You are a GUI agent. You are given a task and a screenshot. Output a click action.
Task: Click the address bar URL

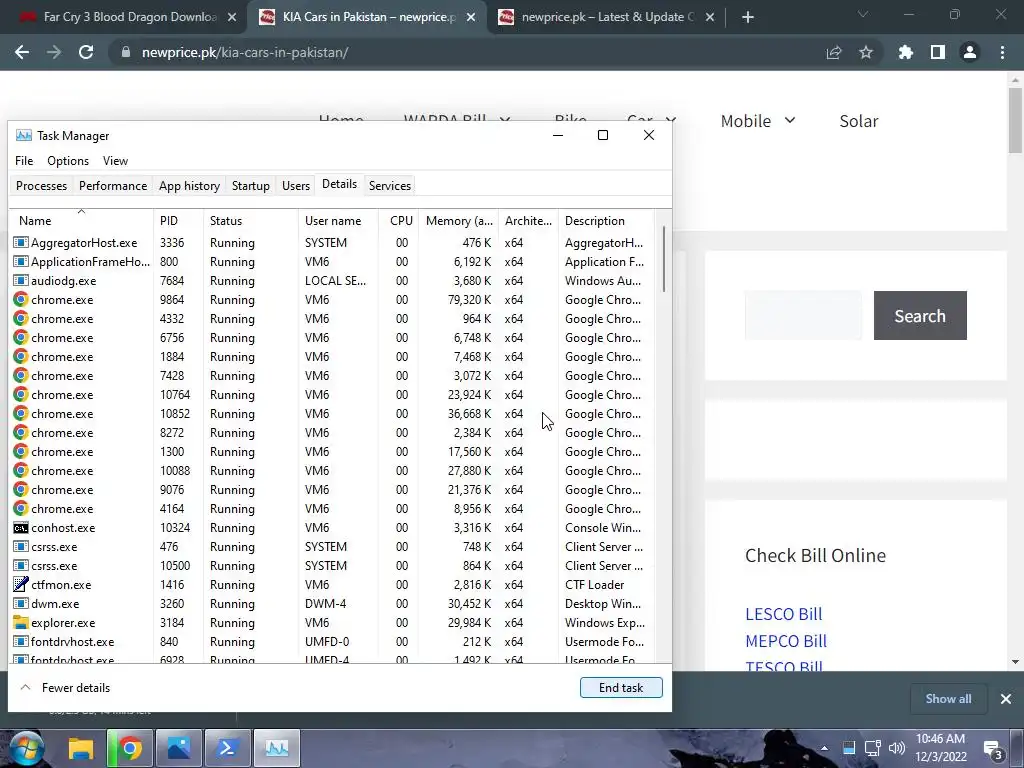[245, 52]
